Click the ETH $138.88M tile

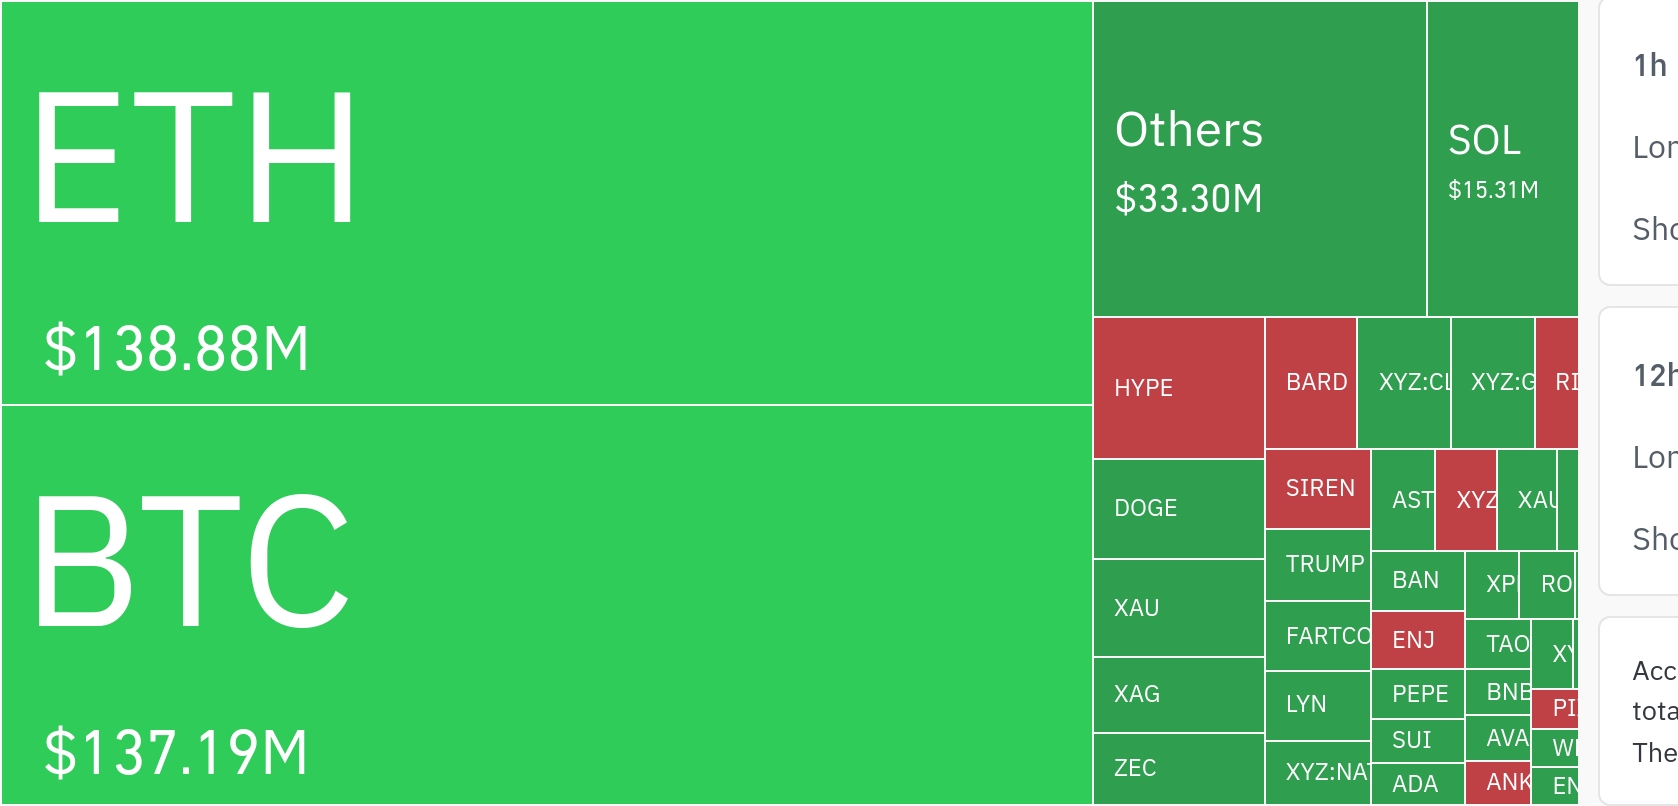coord(546,203)
